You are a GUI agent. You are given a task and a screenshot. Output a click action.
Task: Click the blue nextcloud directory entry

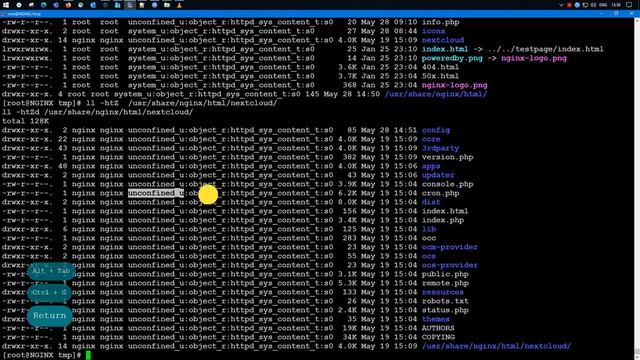tap(443, 40)
